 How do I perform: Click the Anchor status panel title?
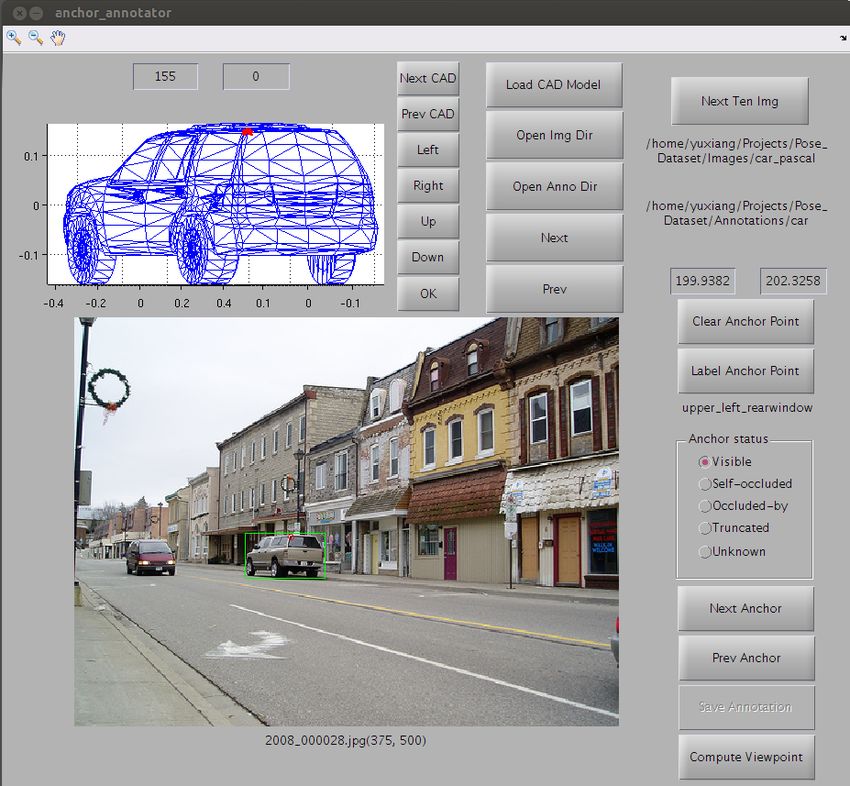click(728, 439)
